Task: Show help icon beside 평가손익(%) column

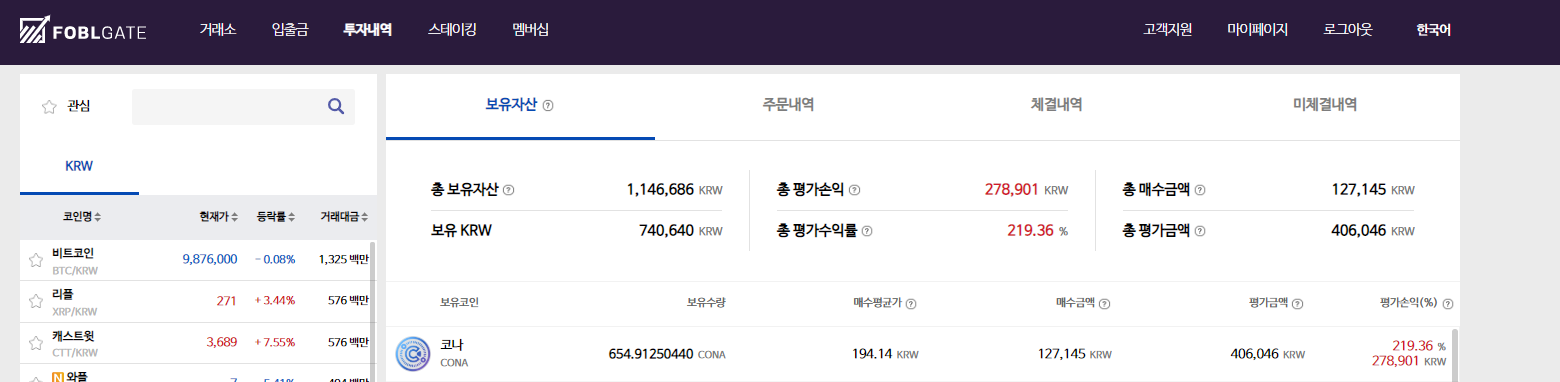Action: click(1448, 304)
